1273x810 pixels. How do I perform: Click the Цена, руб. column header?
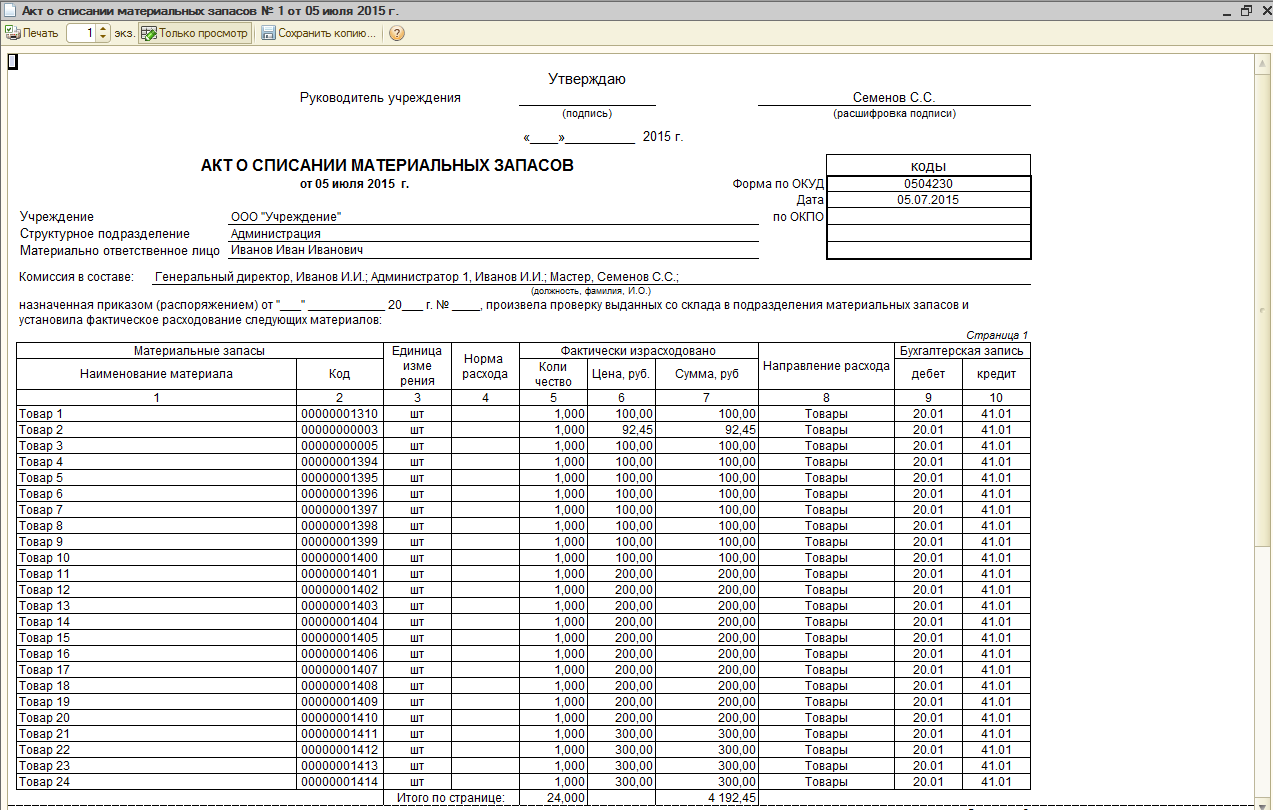point(621,374)
